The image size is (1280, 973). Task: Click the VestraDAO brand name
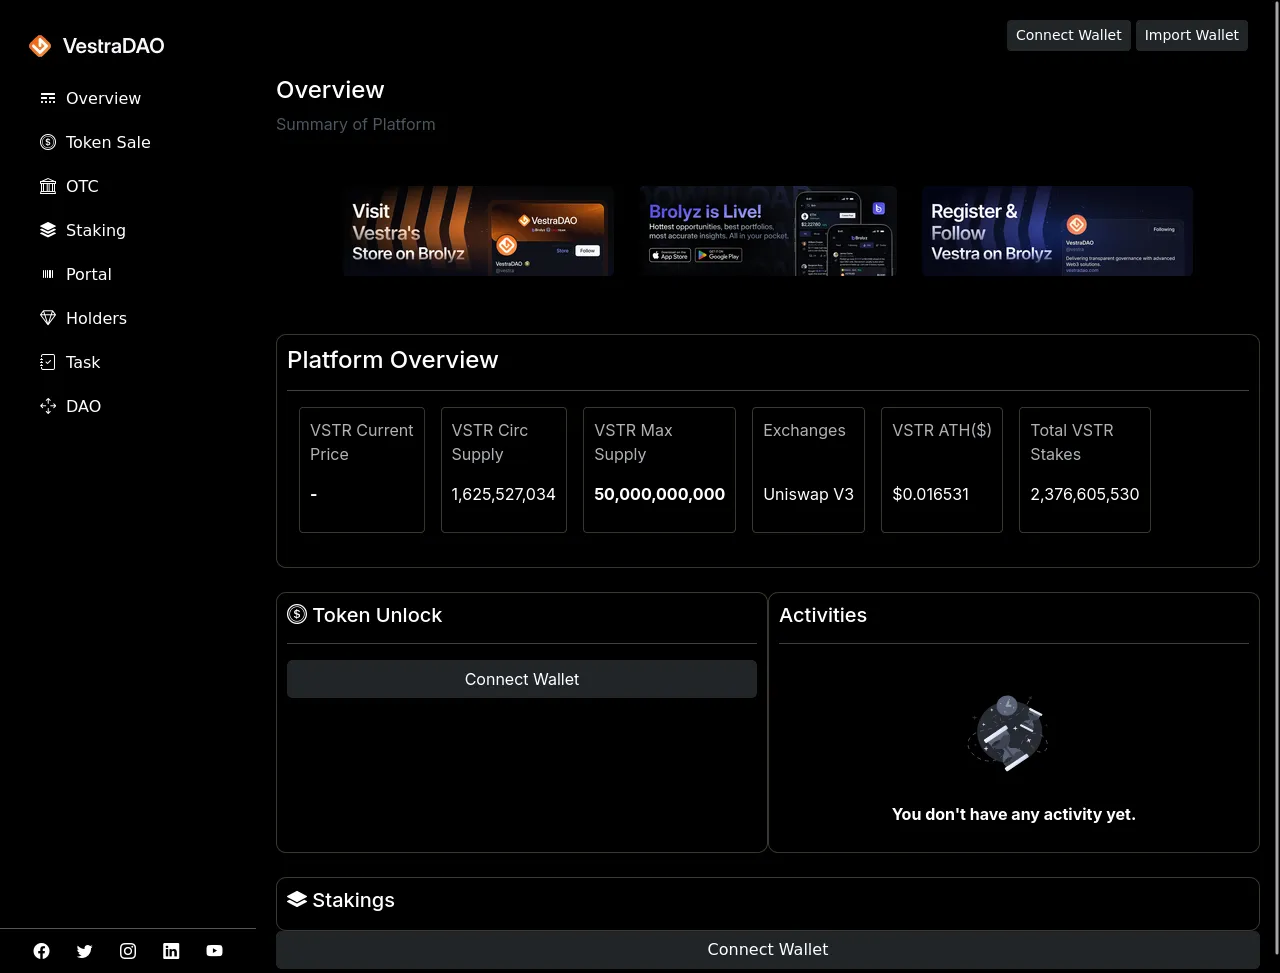(x=113, y=46)
